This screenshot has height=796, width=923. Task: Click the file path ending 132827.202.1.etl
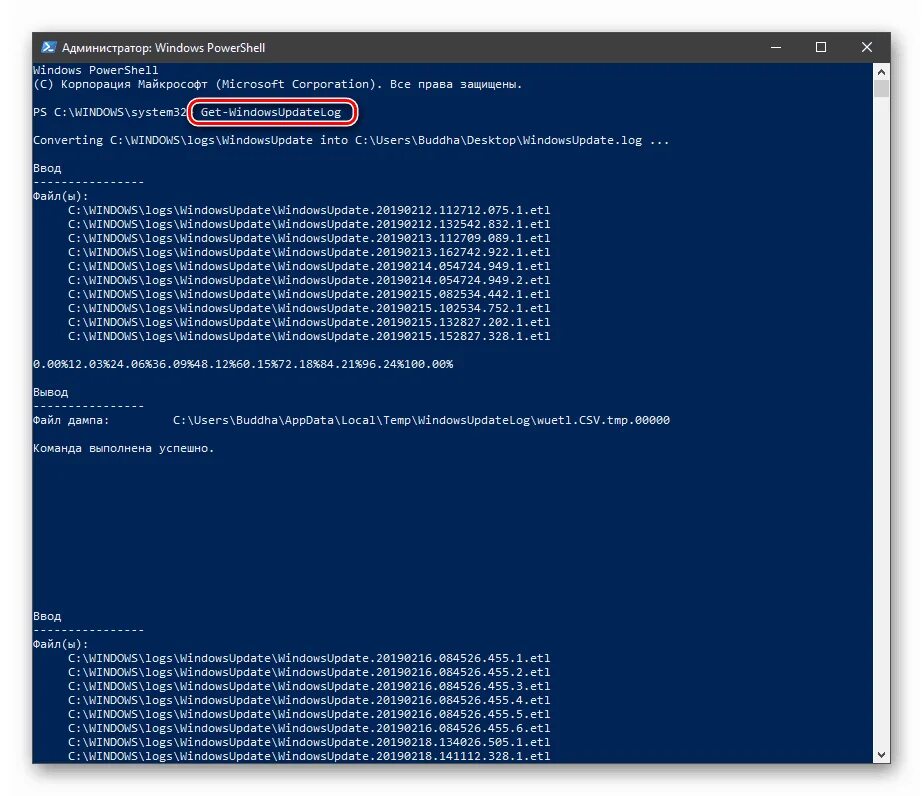coord(309,322)
